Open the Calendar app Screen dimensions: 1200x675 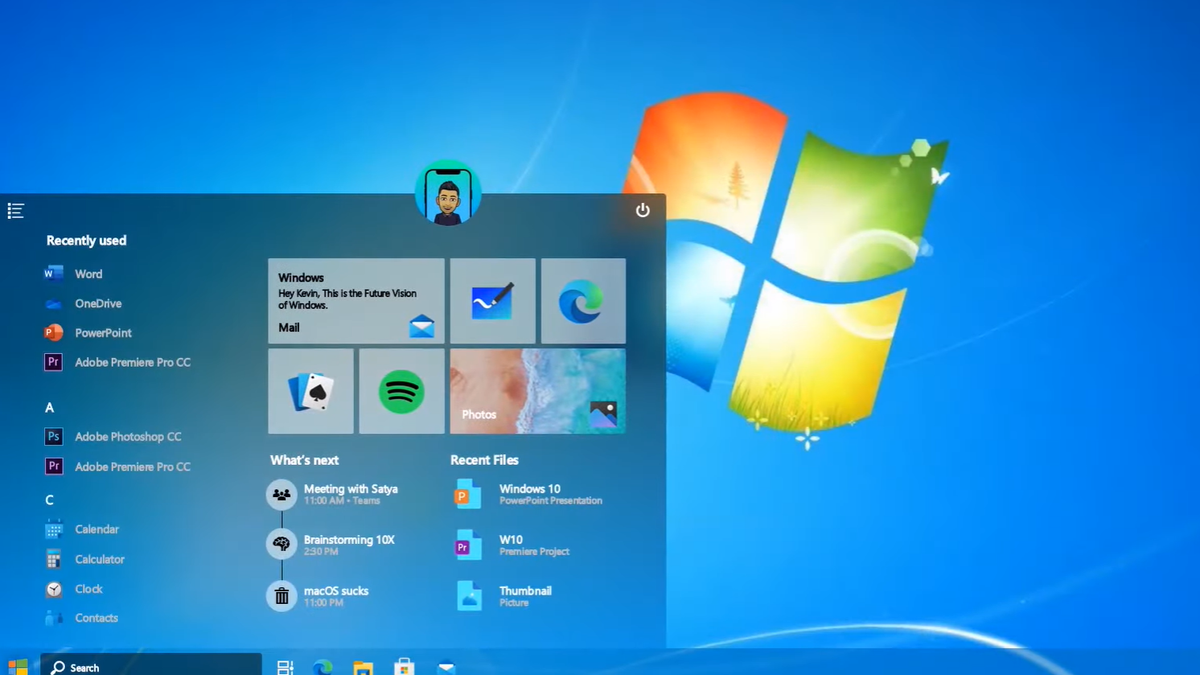coord(82,529)
